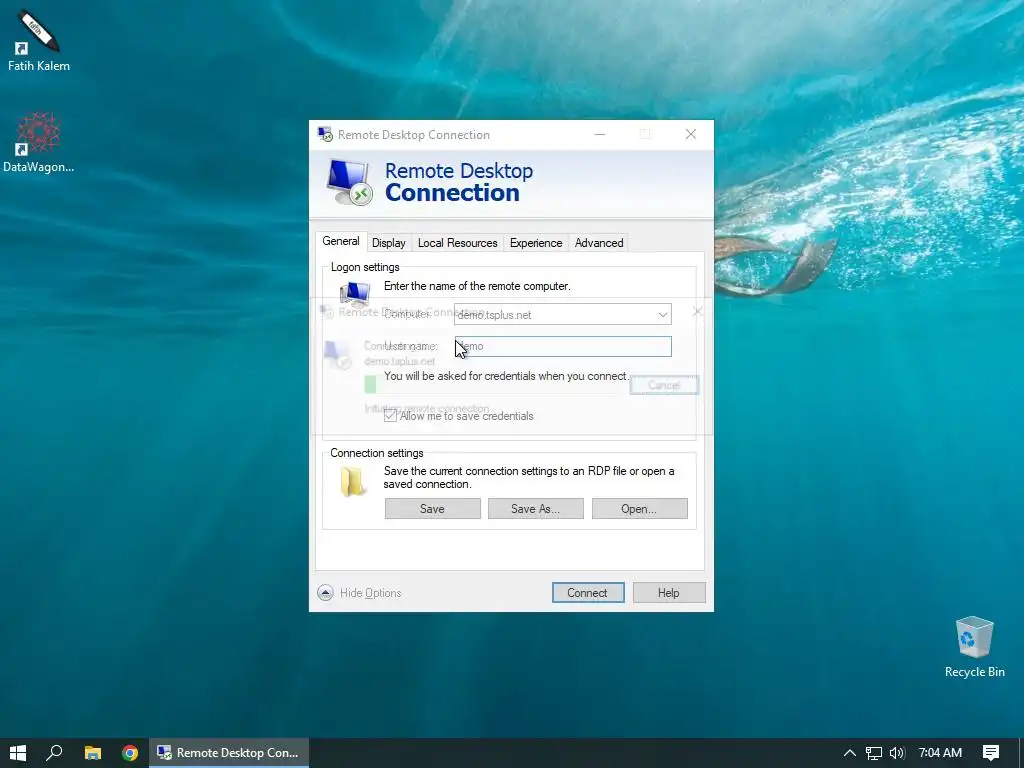Click the Save As... button
This screenshot has width=1024, height=768.
(536, 509)
